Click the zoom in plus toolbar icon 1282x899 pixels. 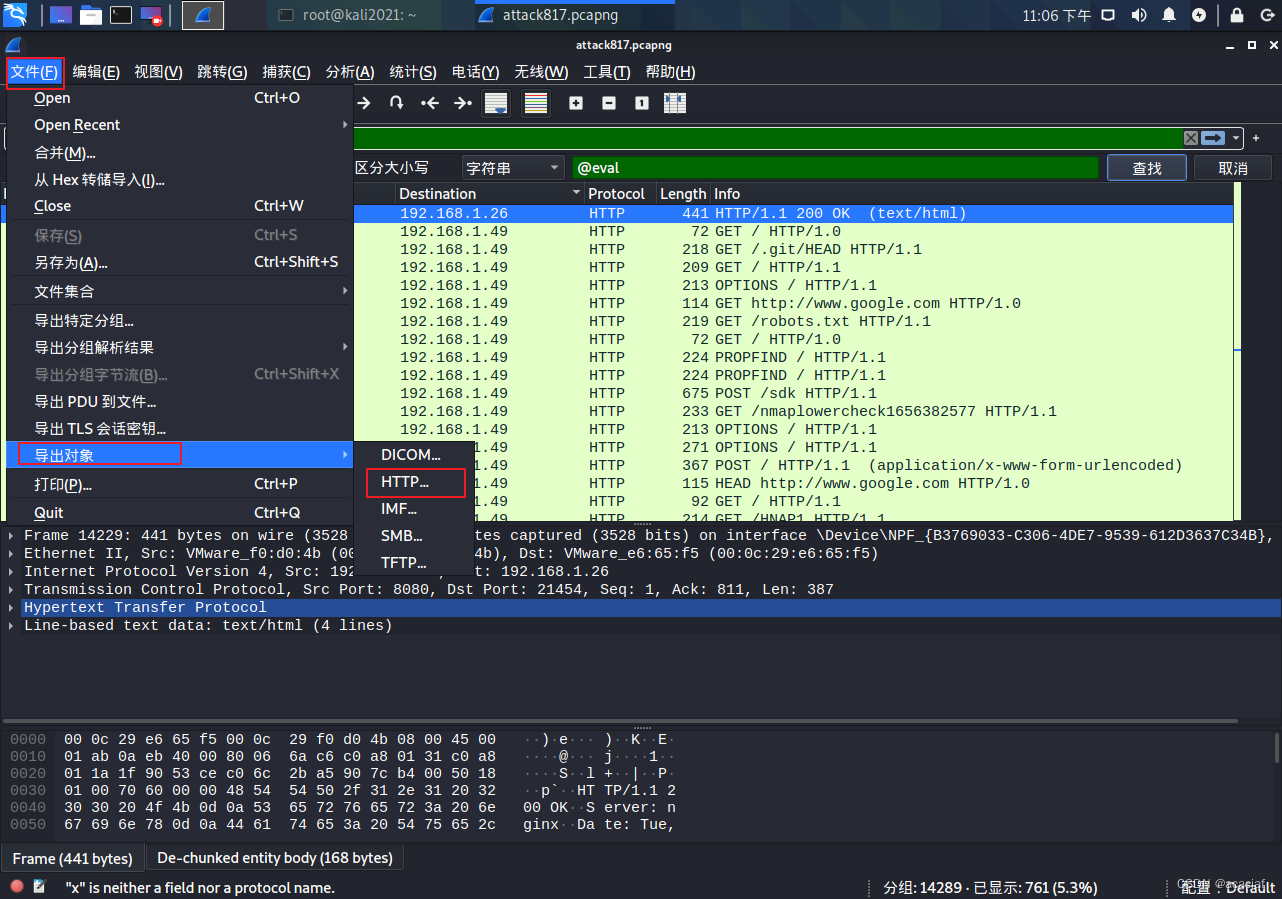[x=576, y=103]
